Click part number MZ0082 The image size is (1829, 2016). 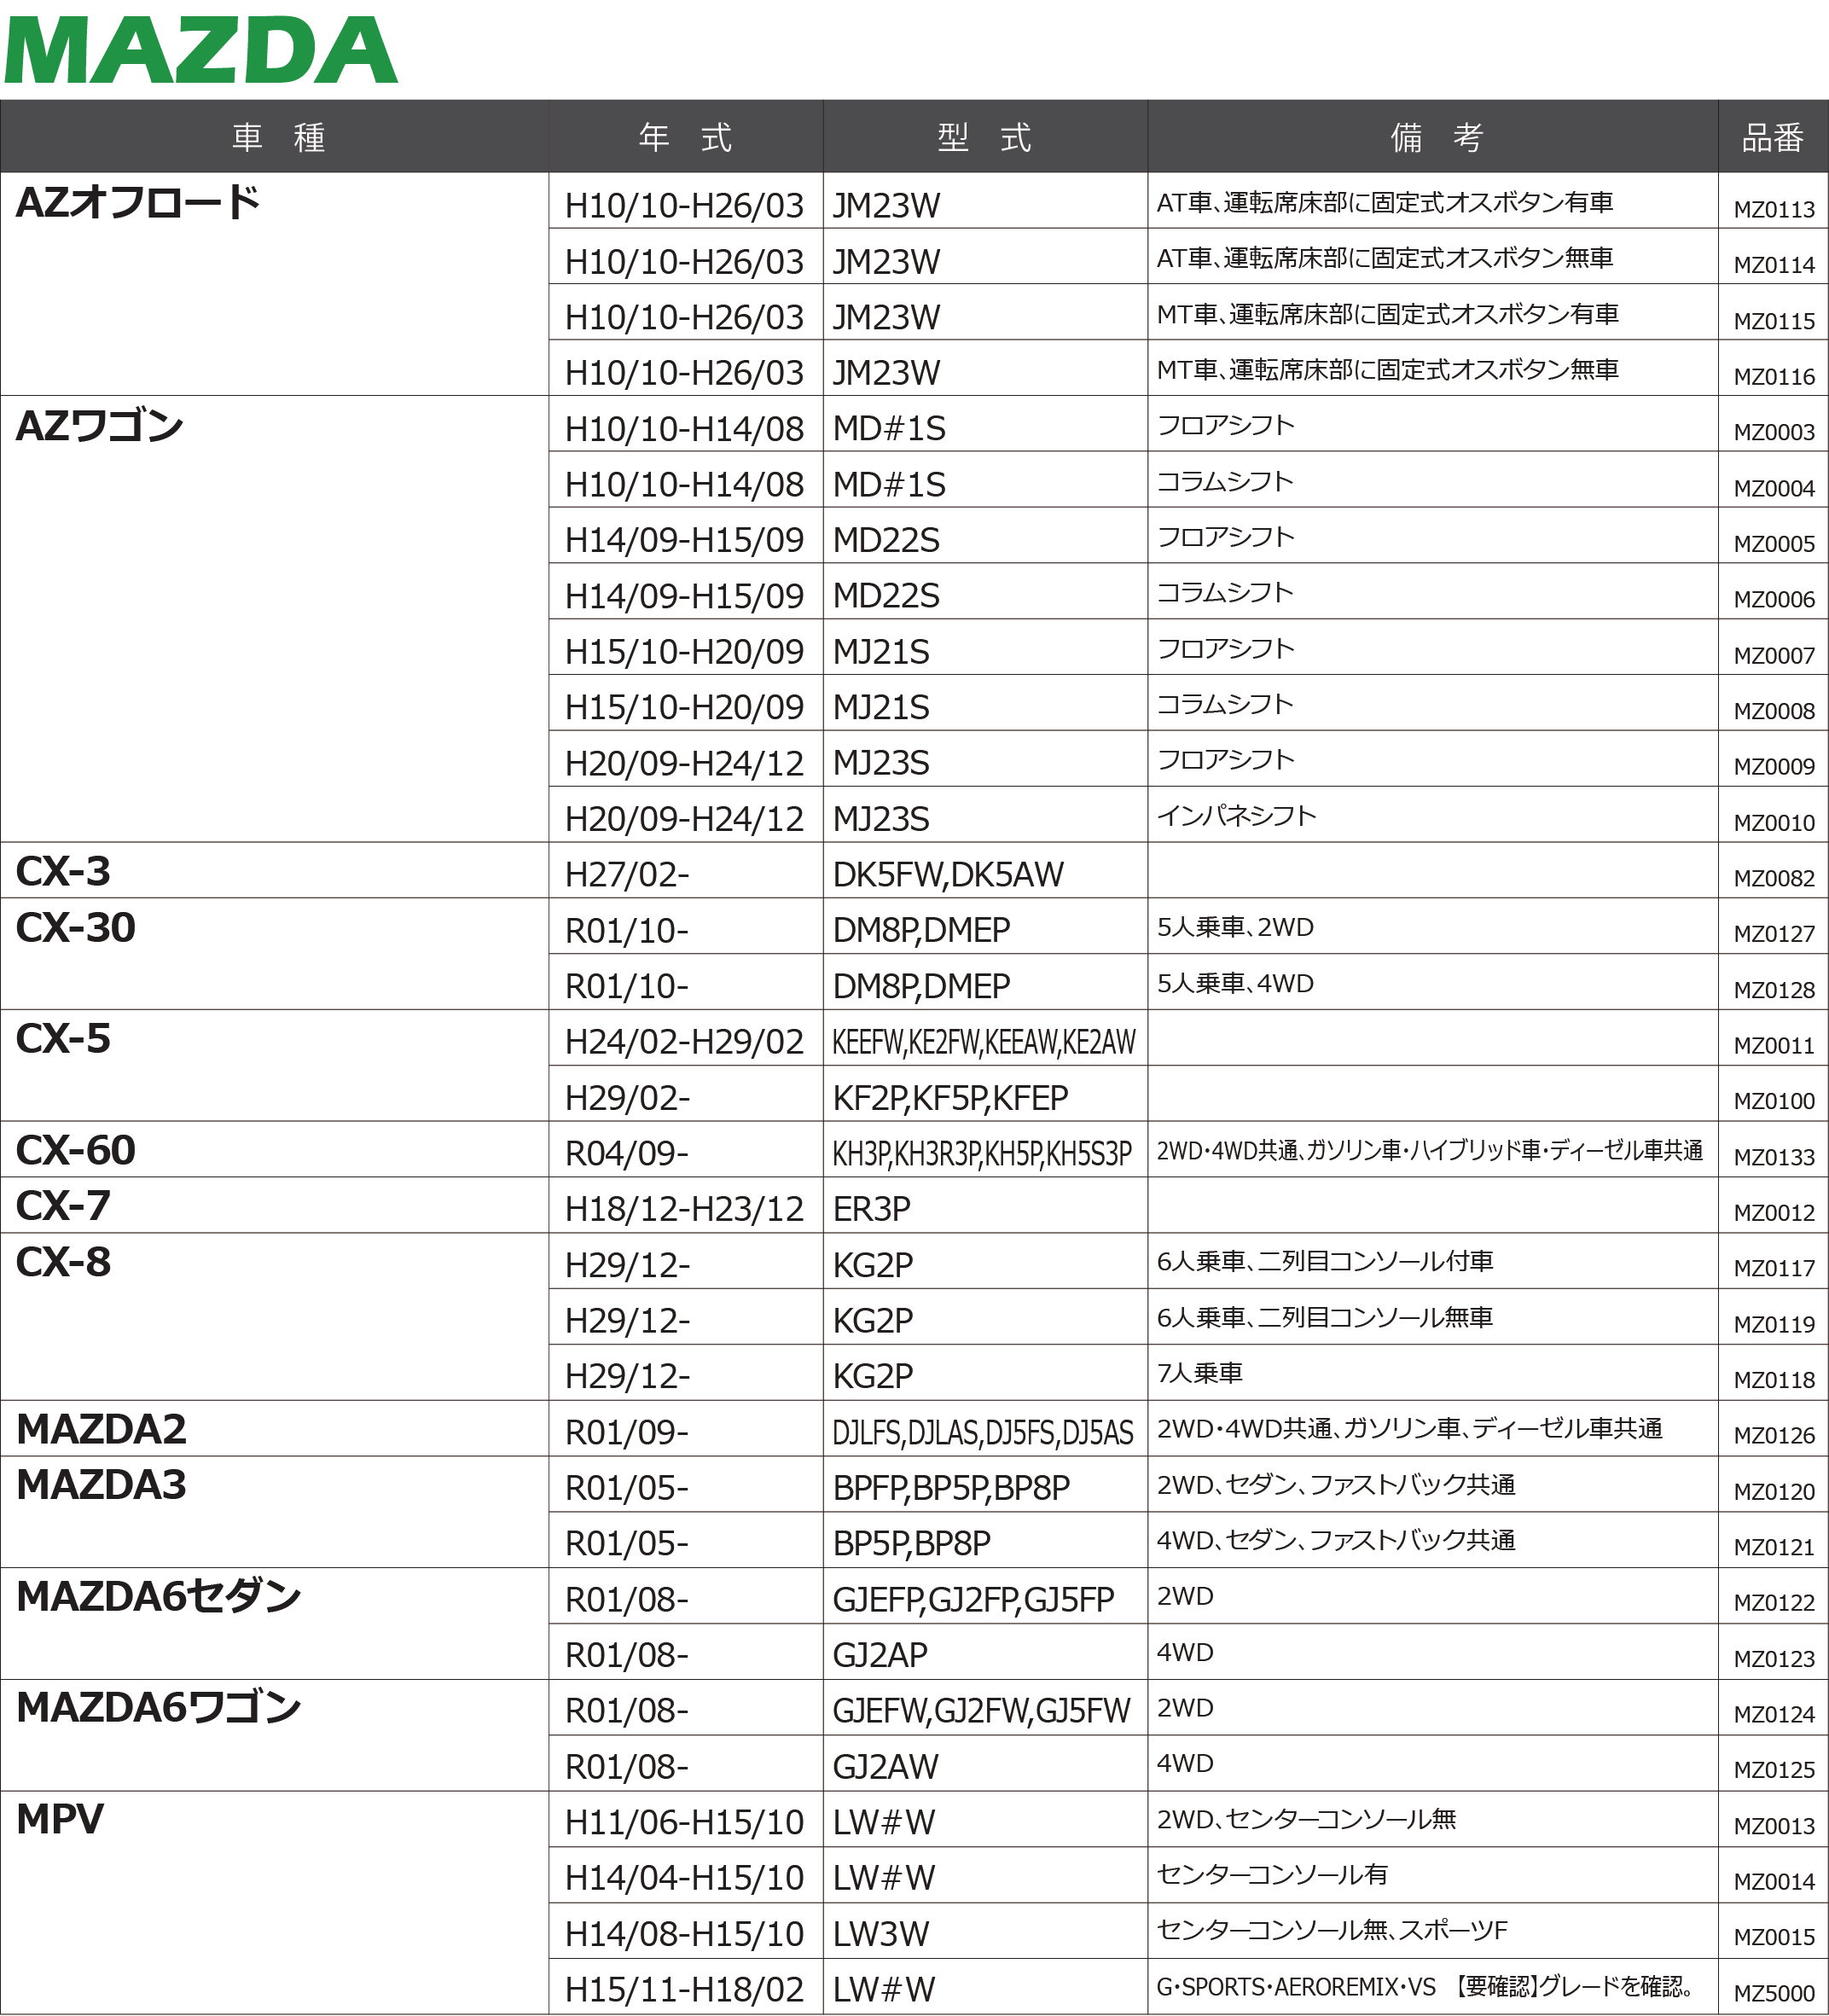1773,879
